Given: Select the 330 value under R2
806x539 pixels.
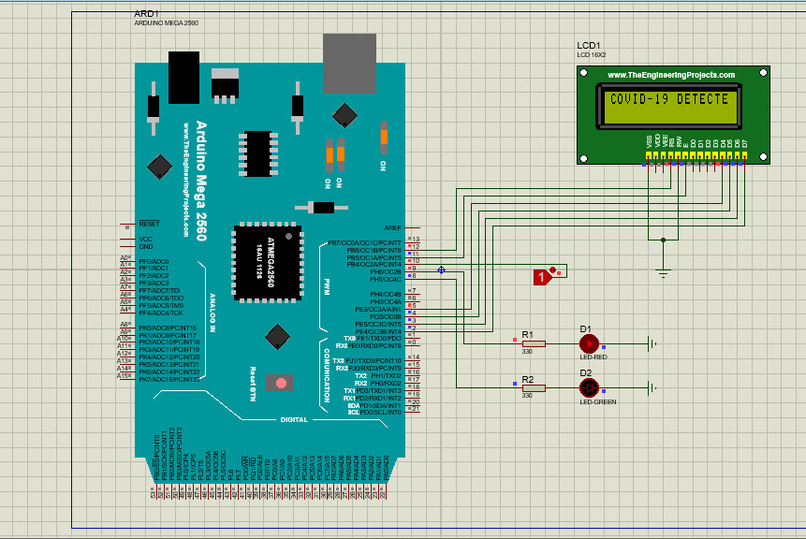Looking at the screenshot, I should click(527, 396).
